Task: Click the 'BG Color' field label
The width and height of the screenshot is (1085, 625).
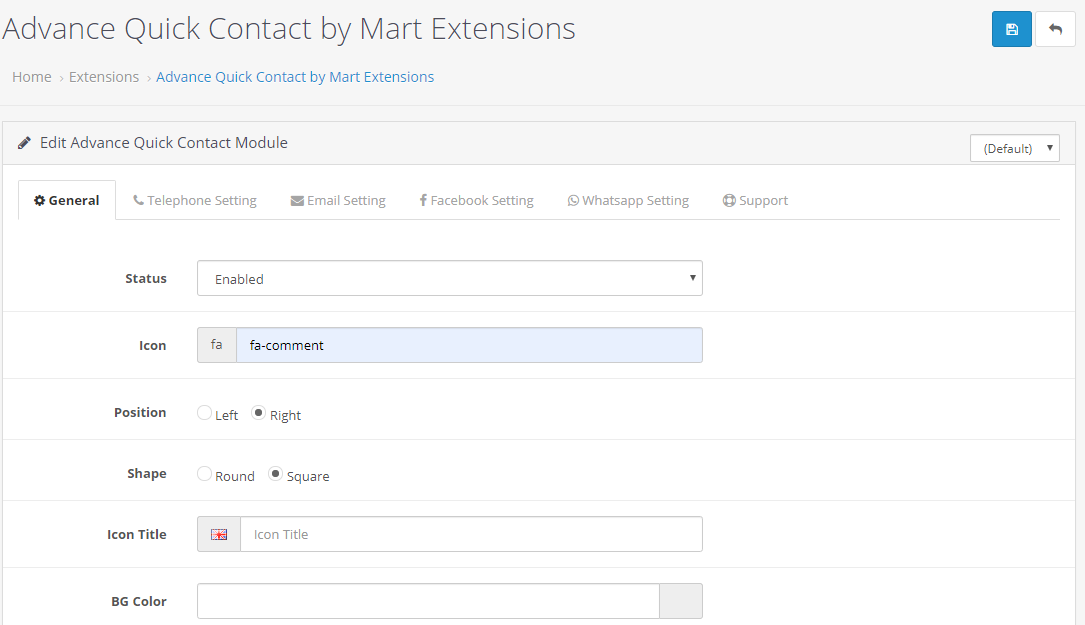Action: pos(139,601)
